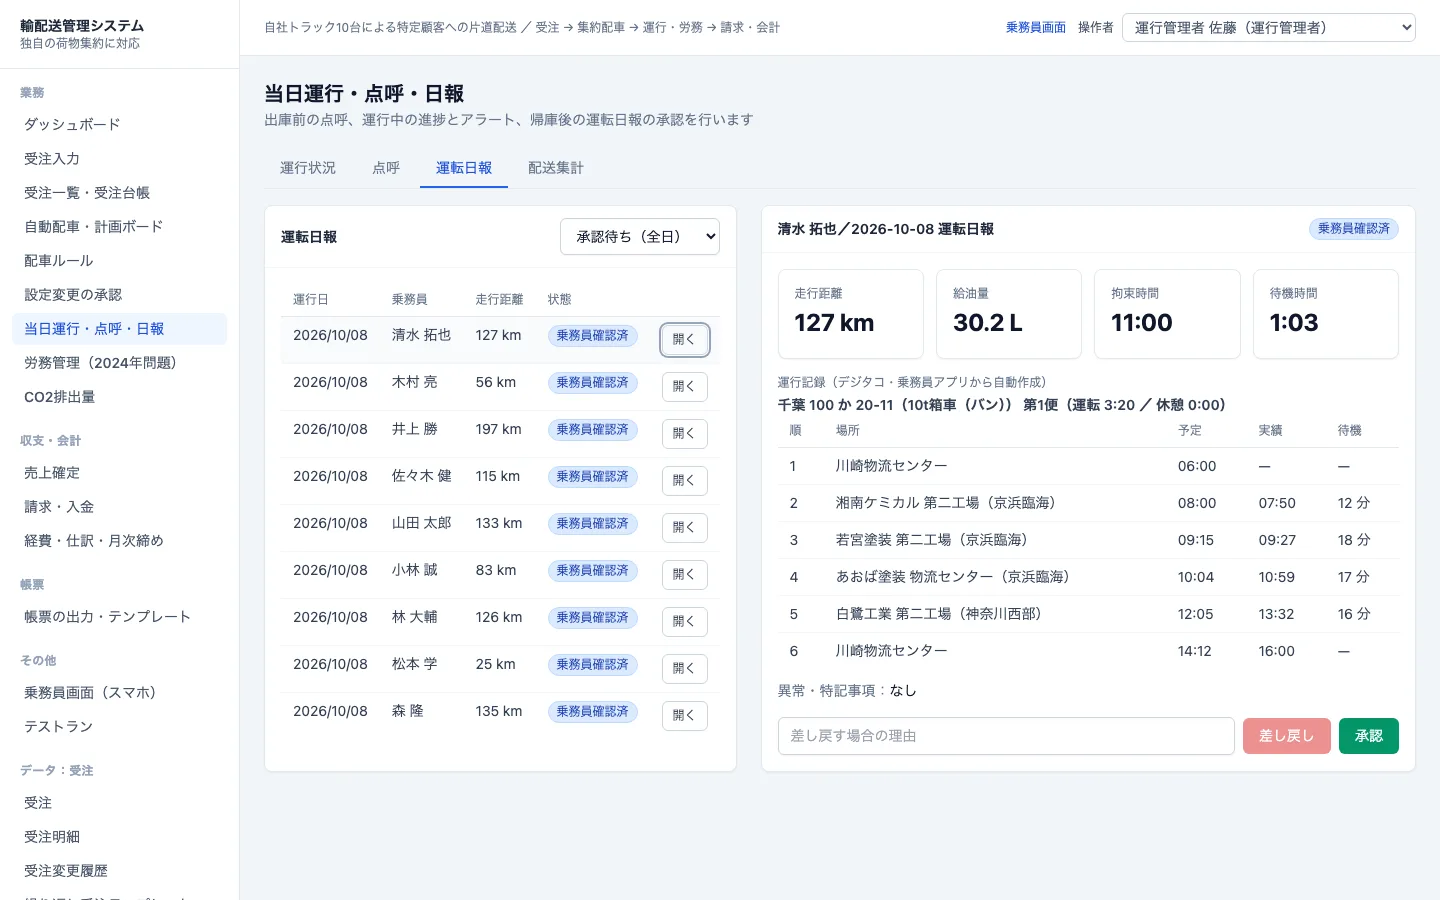Screen dimensions: 1440x900
Task: Open 佐々木 健's daily report
Action: pos(685,481)
